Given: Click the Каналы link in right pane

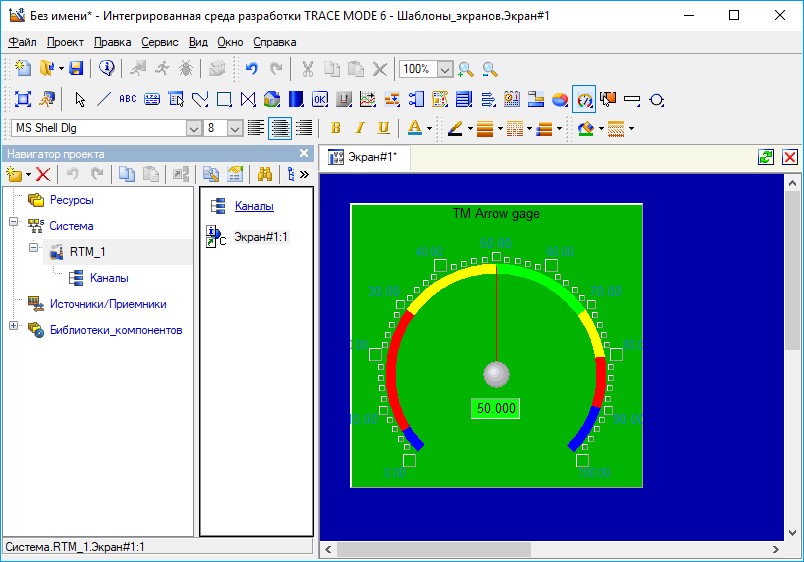Looking at the screenshot, I should click(254, 206).
